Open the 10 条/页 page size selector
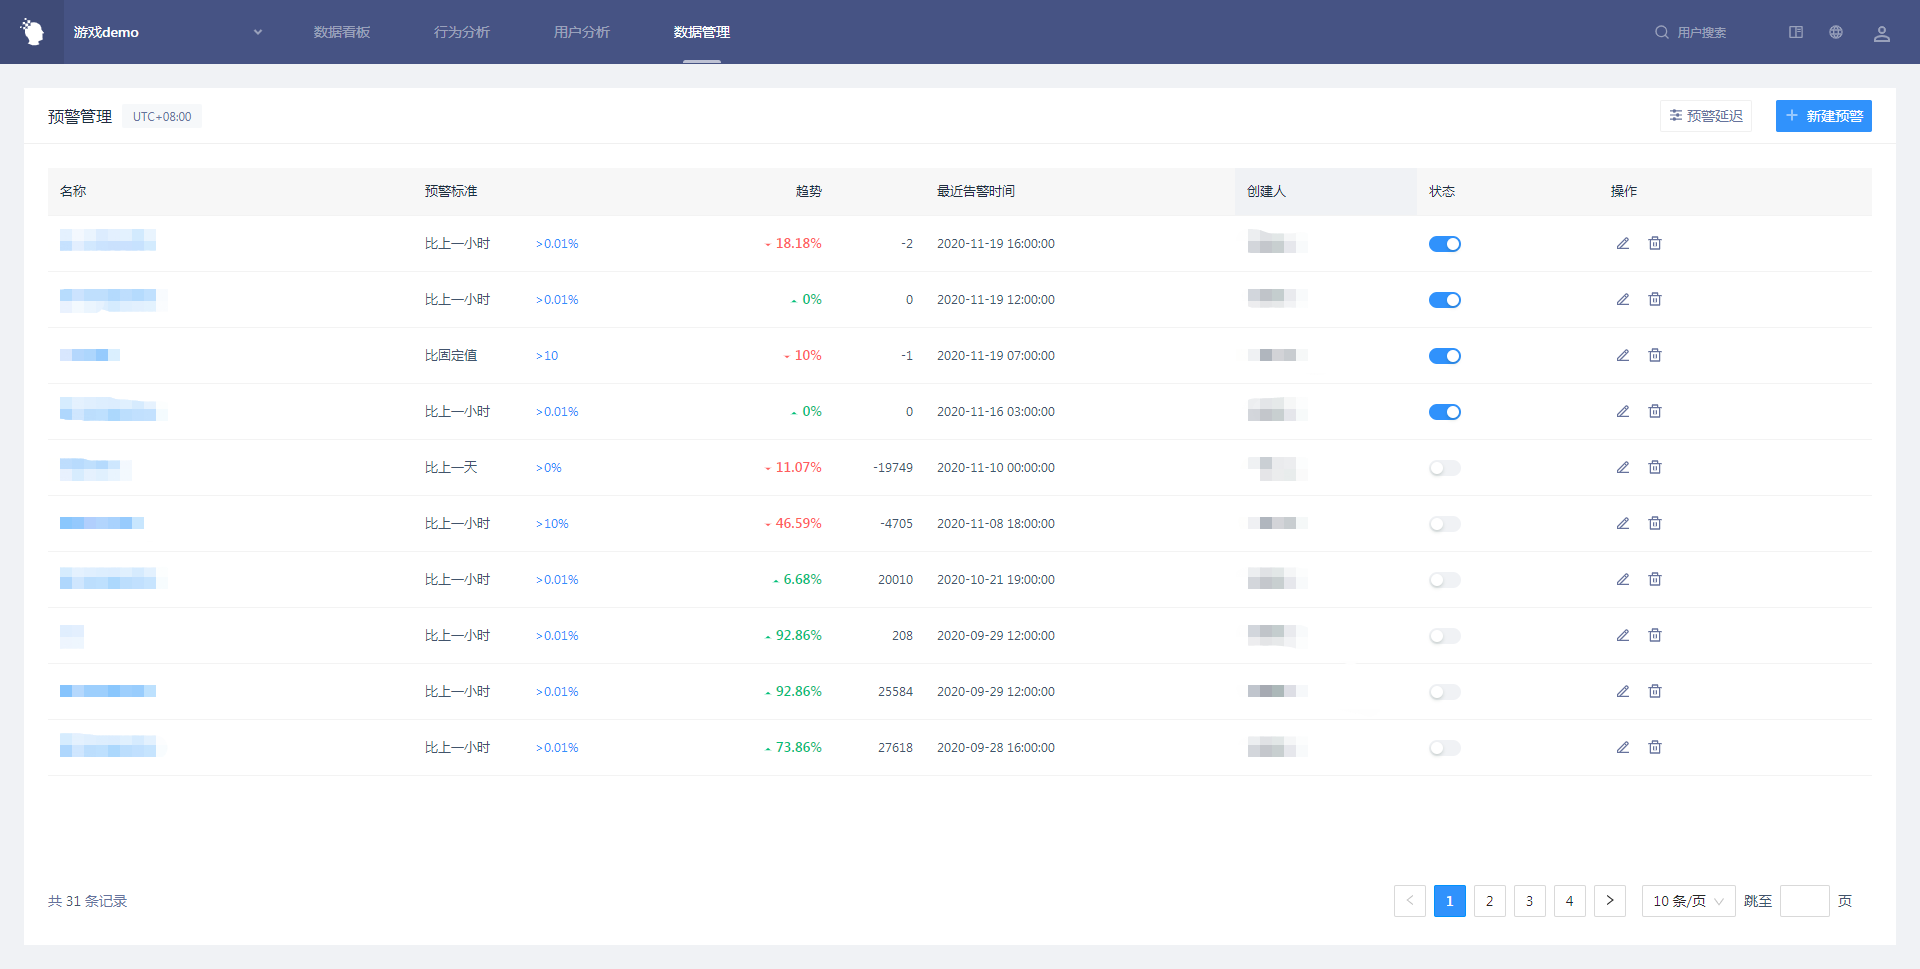 pyautogui.click(x=1688, y=901)
